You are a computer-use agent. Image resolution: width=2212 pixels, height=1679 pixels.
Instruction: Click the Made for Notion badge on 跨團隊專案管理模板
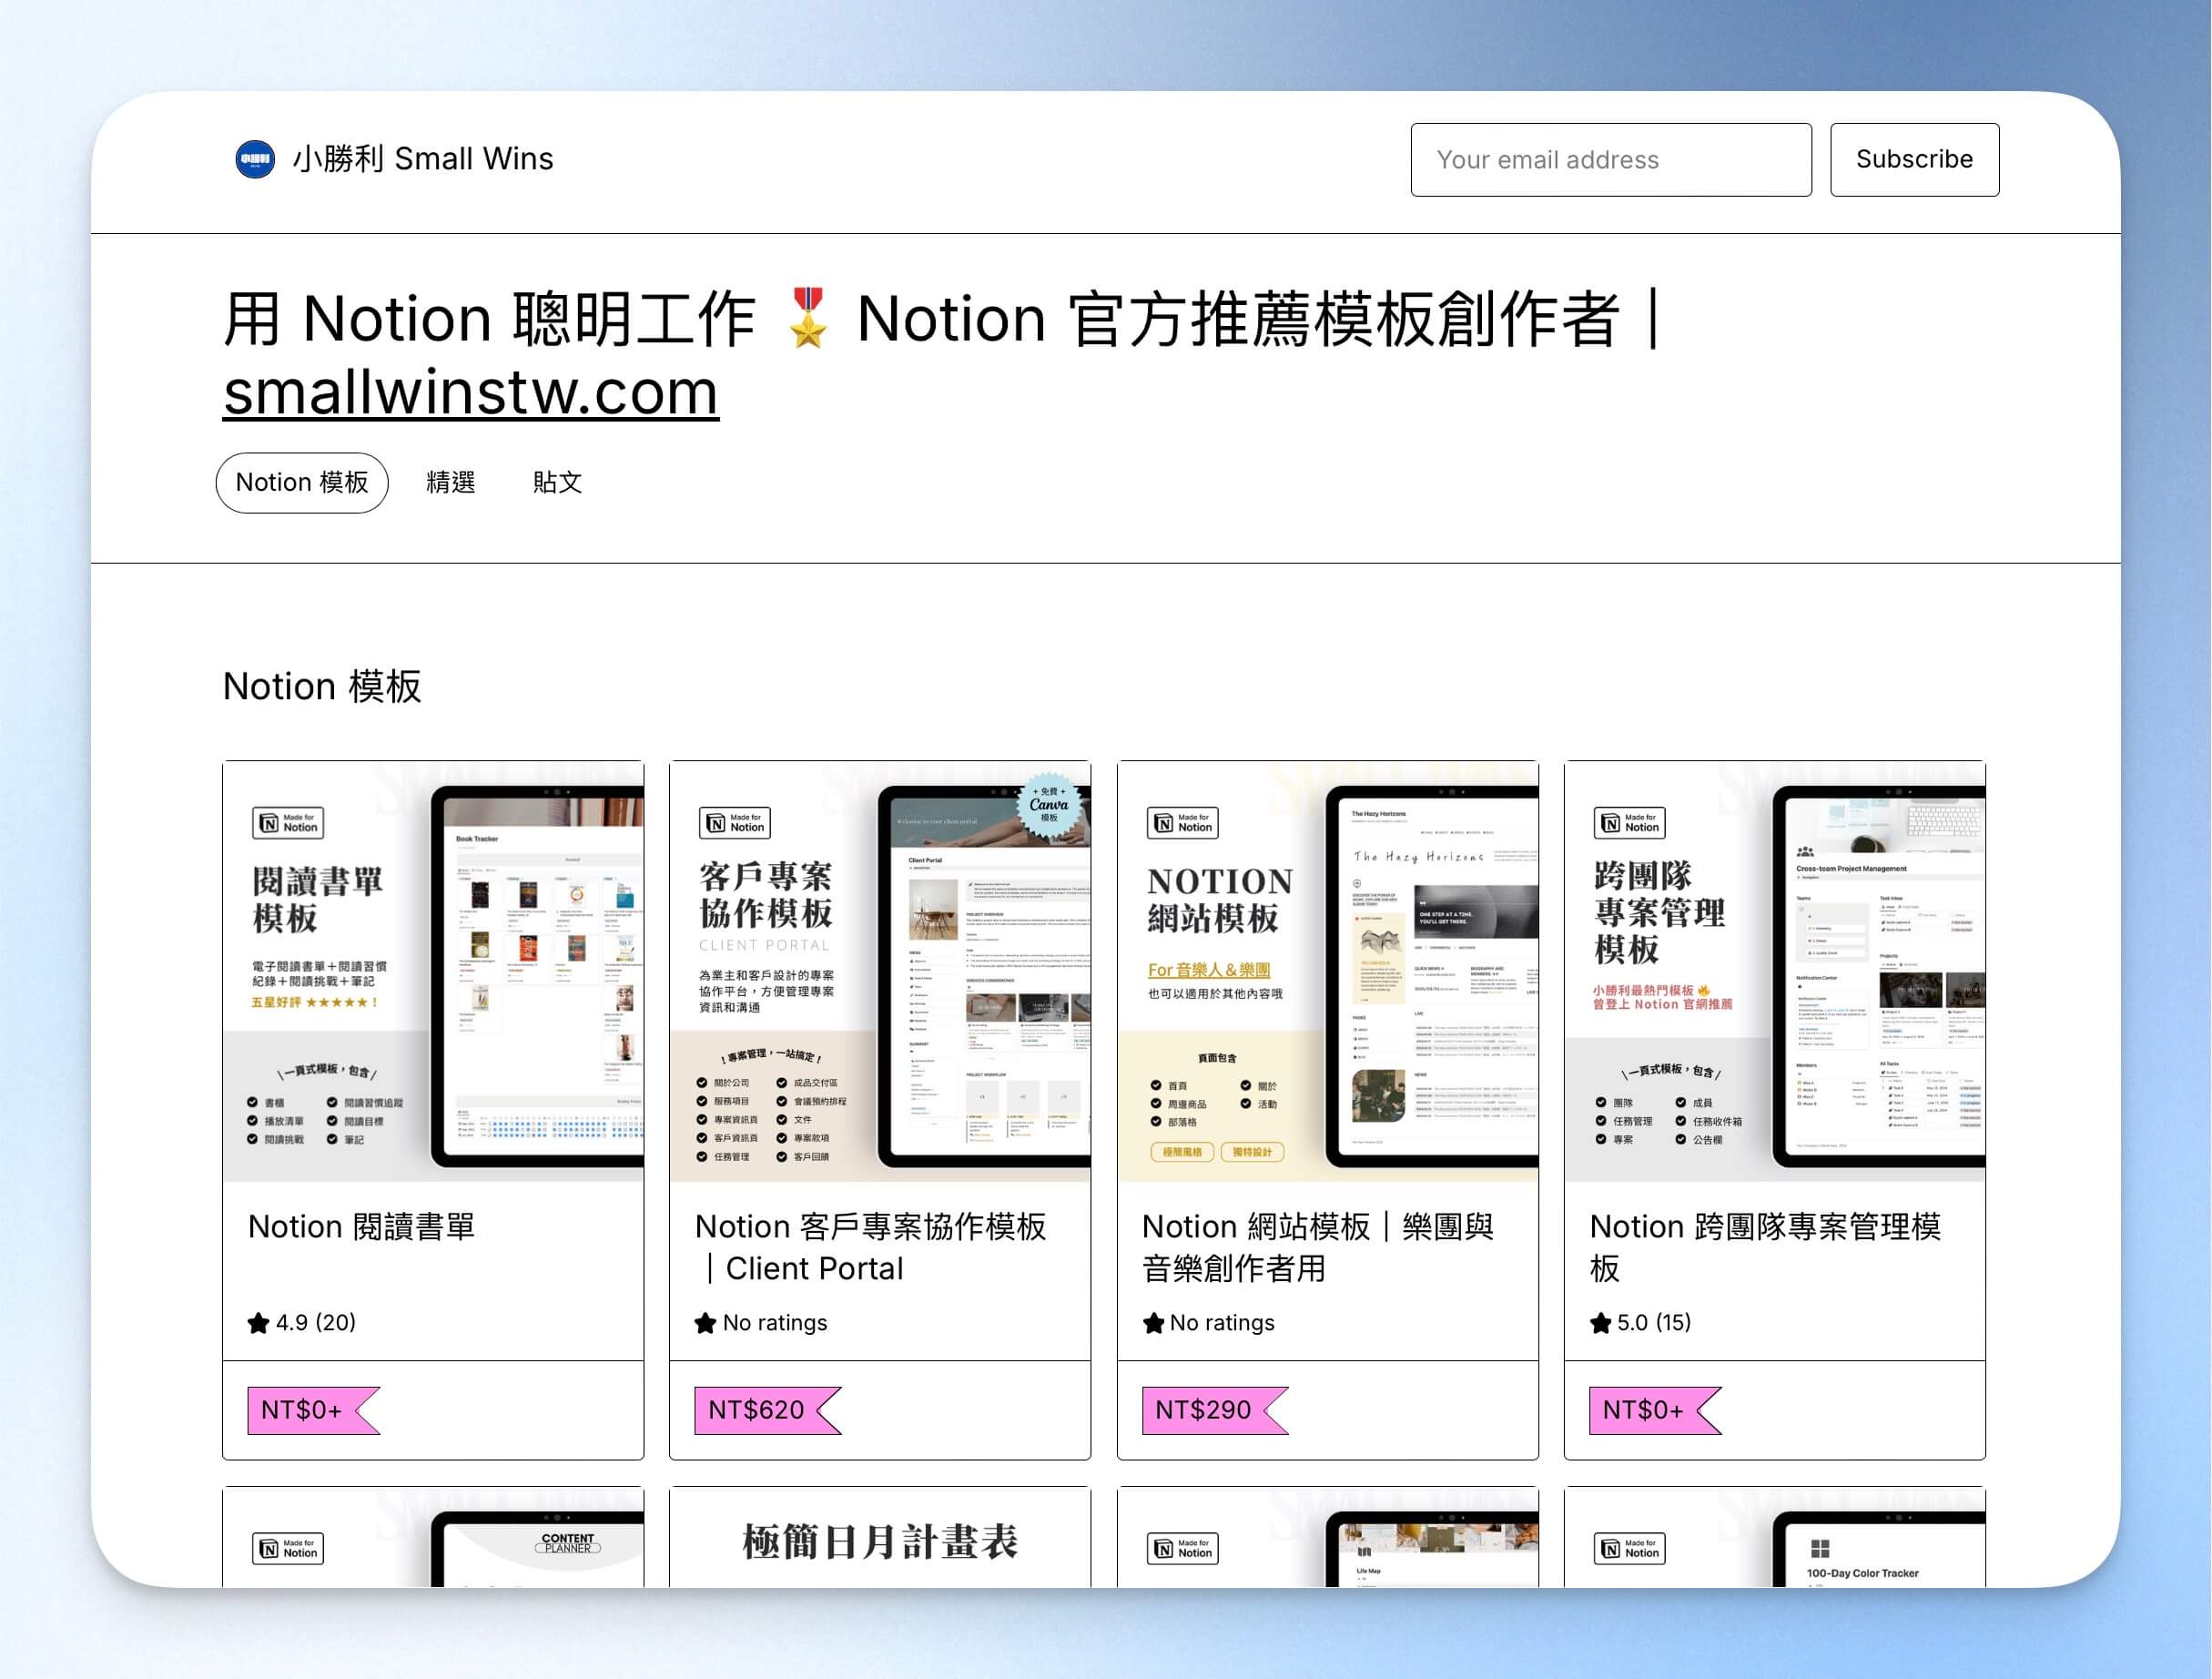point(1630,823)
